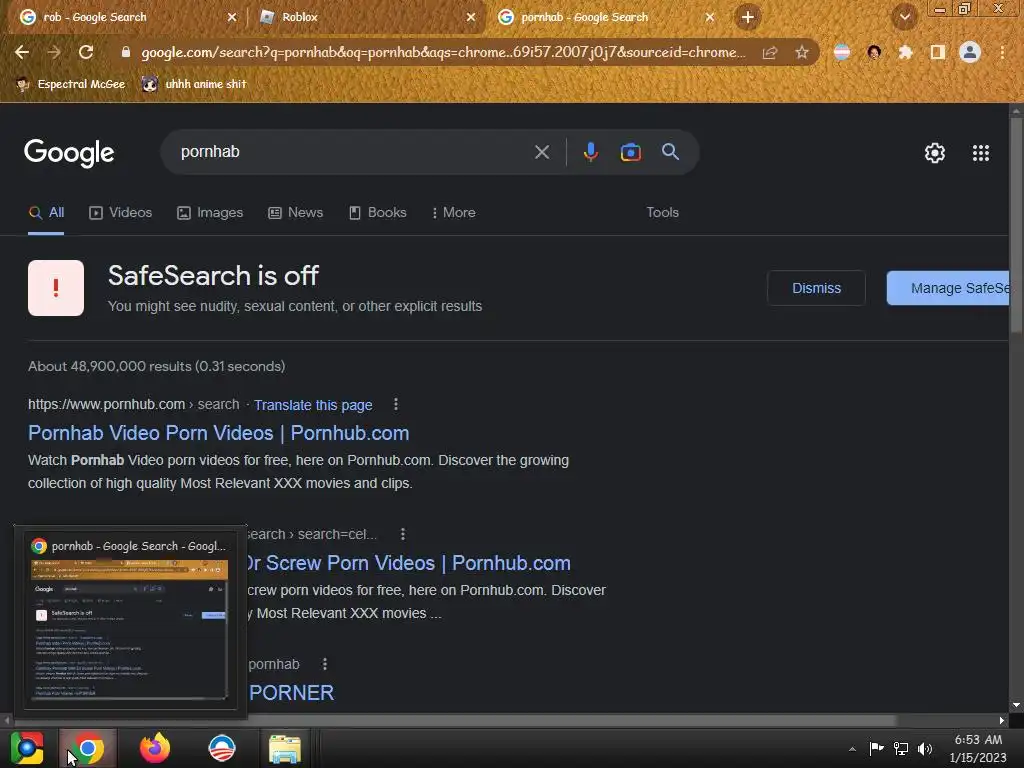Open the file explorer folder in taskbar
1024x768 pixels.
point(285,748)
